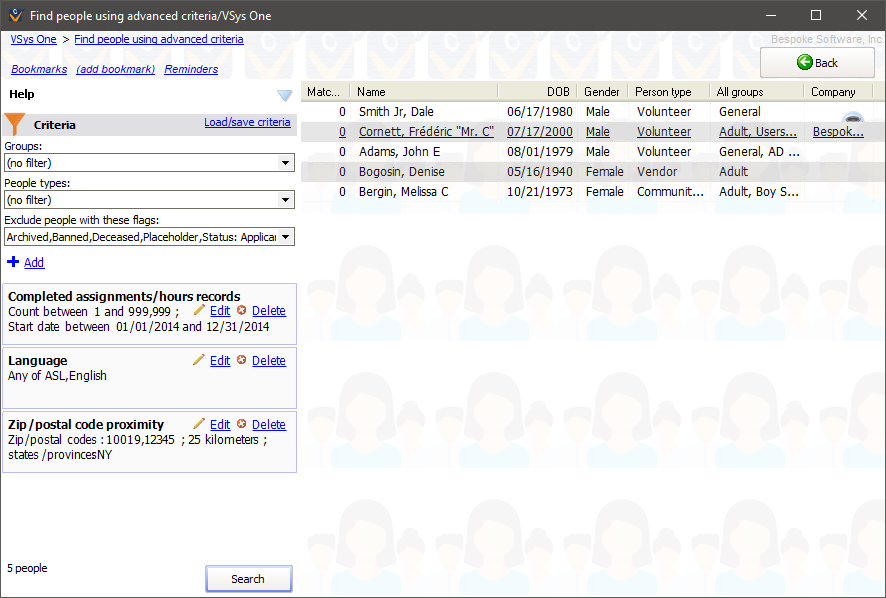886x598 pixels.
Task: Click the Search button
Action: (248, 578)
